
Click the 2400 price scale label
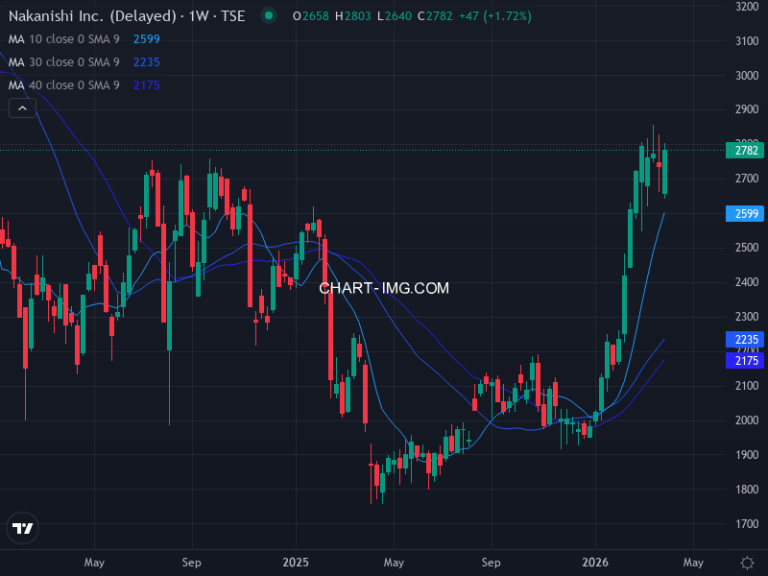click(x=746, y=282)
